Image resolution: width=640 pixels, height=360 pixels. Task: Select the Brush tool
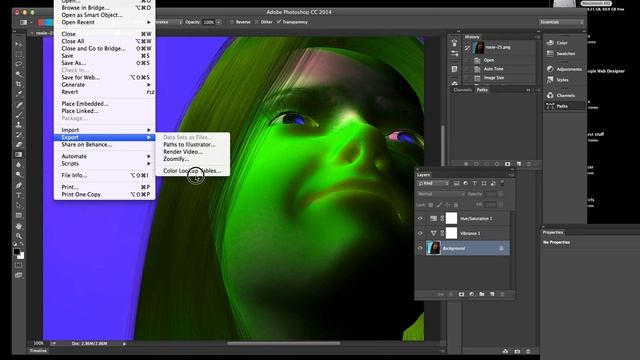click(x=19, y=115)
